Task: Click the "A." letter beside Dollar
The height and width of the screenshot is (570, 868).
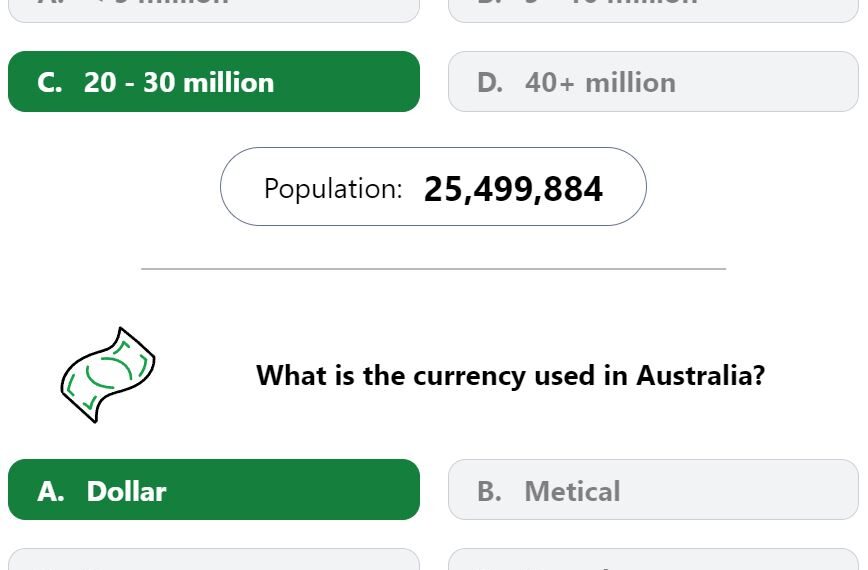Action: [51, 491]
